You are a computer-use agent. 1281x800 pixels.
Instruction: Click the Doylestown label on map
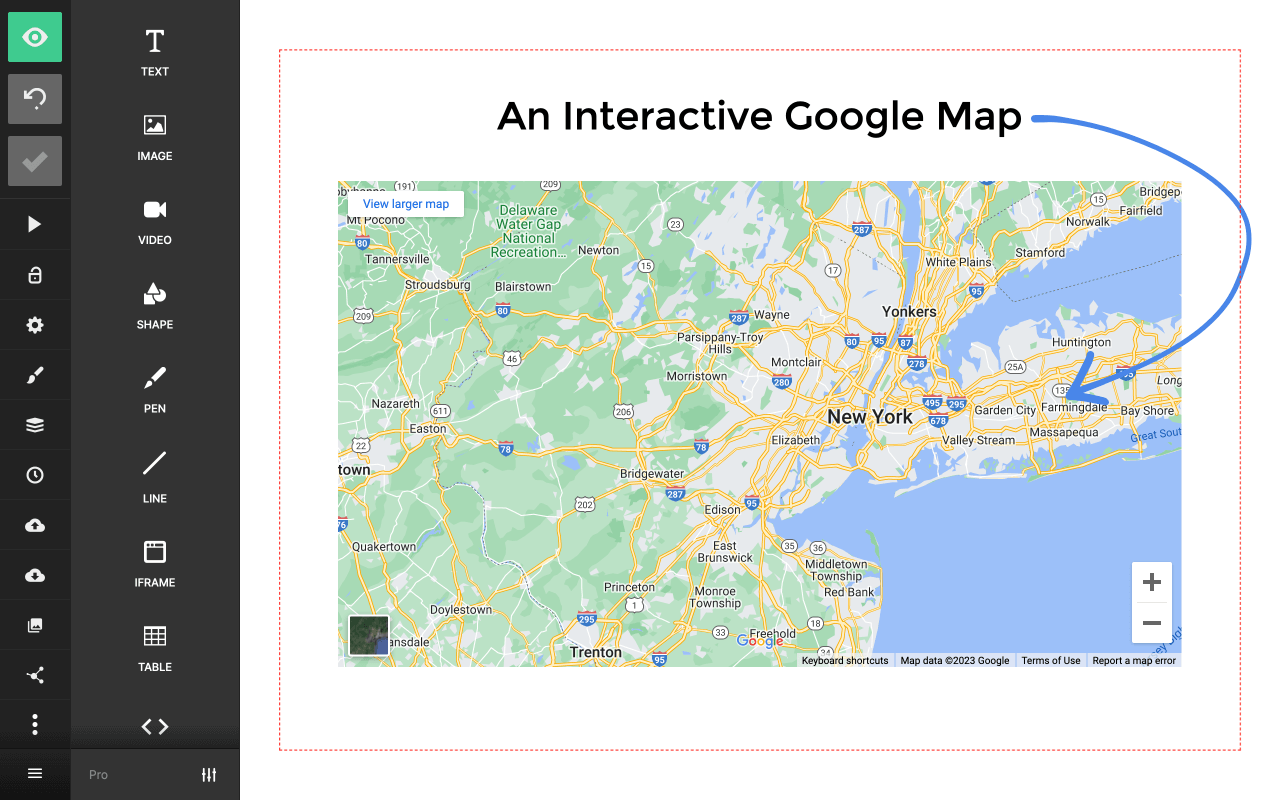tap(461, 610)
